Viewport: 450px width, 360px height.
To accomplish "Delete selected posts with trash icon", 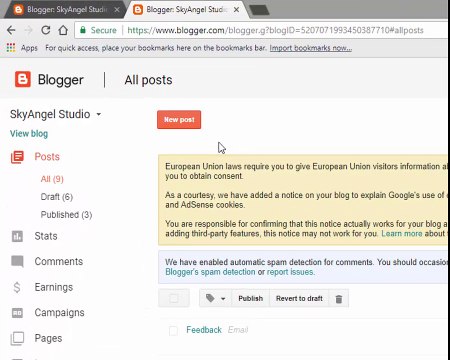I will (x=339, y=299).
